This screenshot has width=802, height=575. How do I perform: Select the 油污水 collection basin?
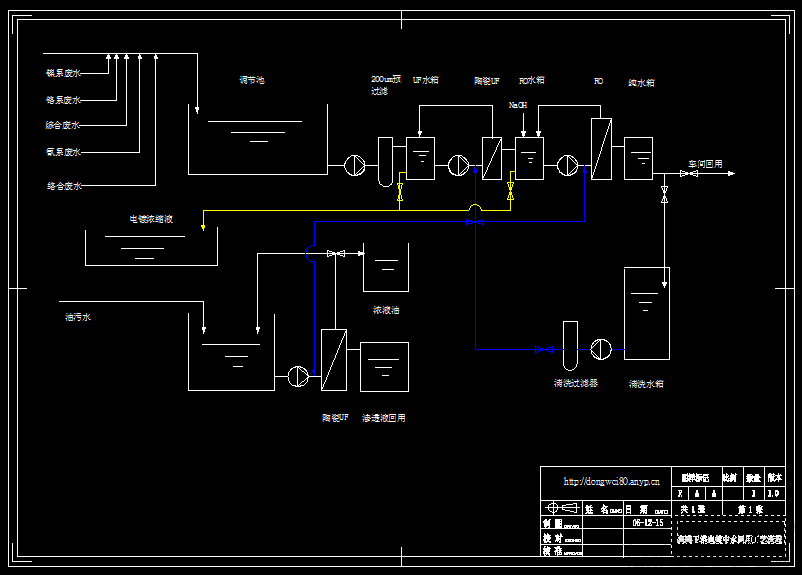tap(231, 352)
